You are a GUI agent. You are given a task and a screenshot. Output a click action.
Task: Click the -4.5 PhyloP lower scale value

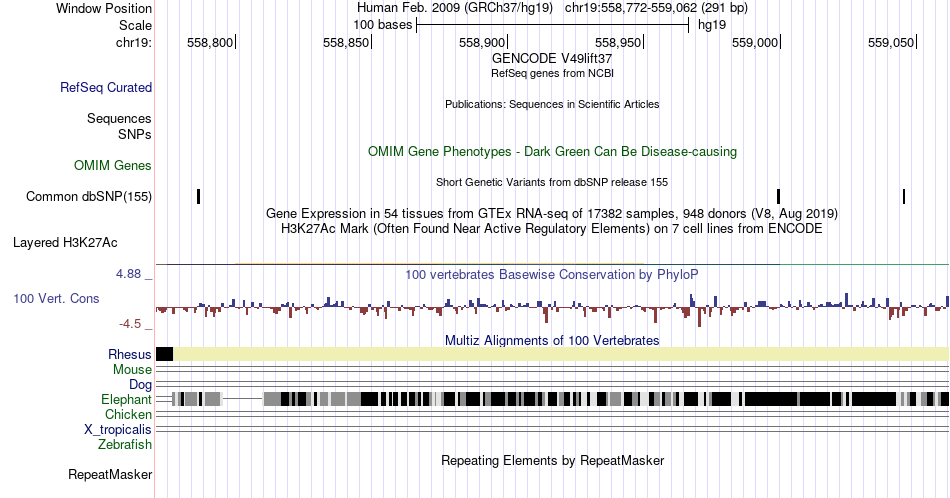(x=130, y=324)
